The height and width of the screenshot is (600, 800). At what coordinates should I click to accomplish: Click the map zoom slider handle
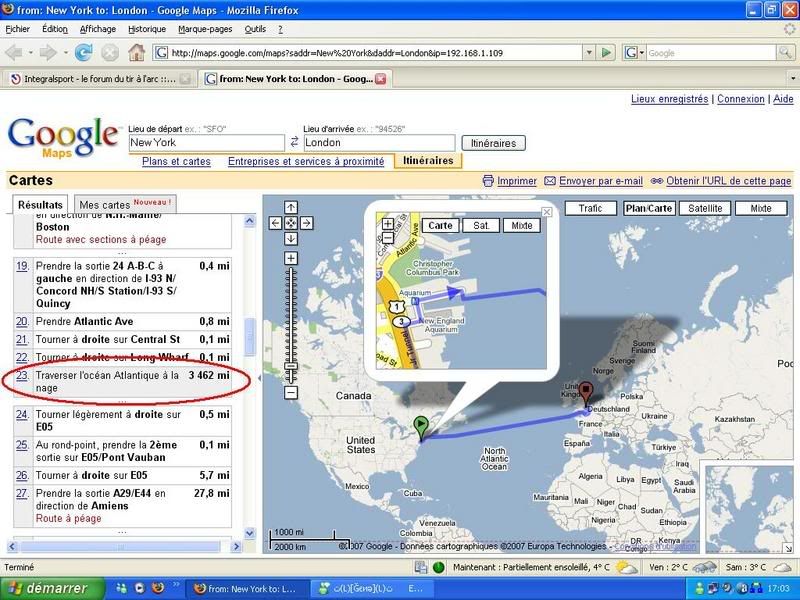click(291, 366)
